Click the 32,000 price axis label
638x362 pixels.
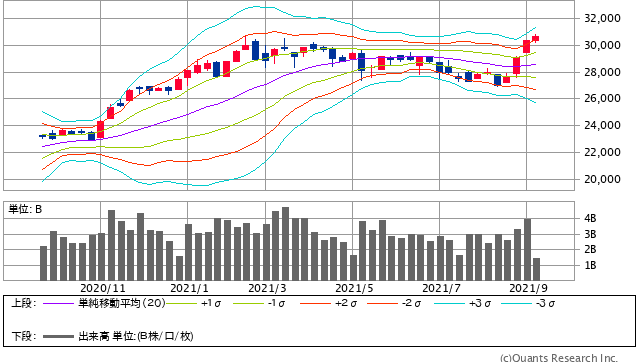coord(602,18)
